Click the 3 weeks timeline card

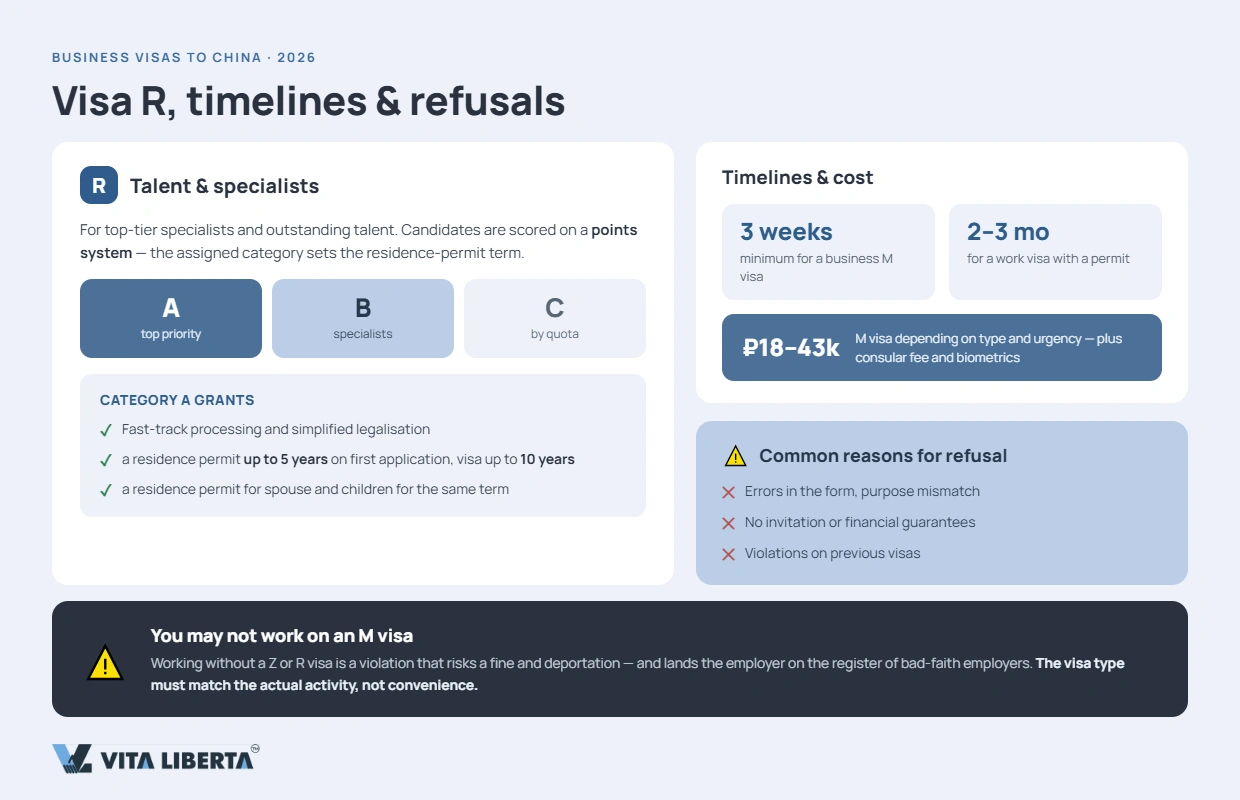tap(828, 252)
